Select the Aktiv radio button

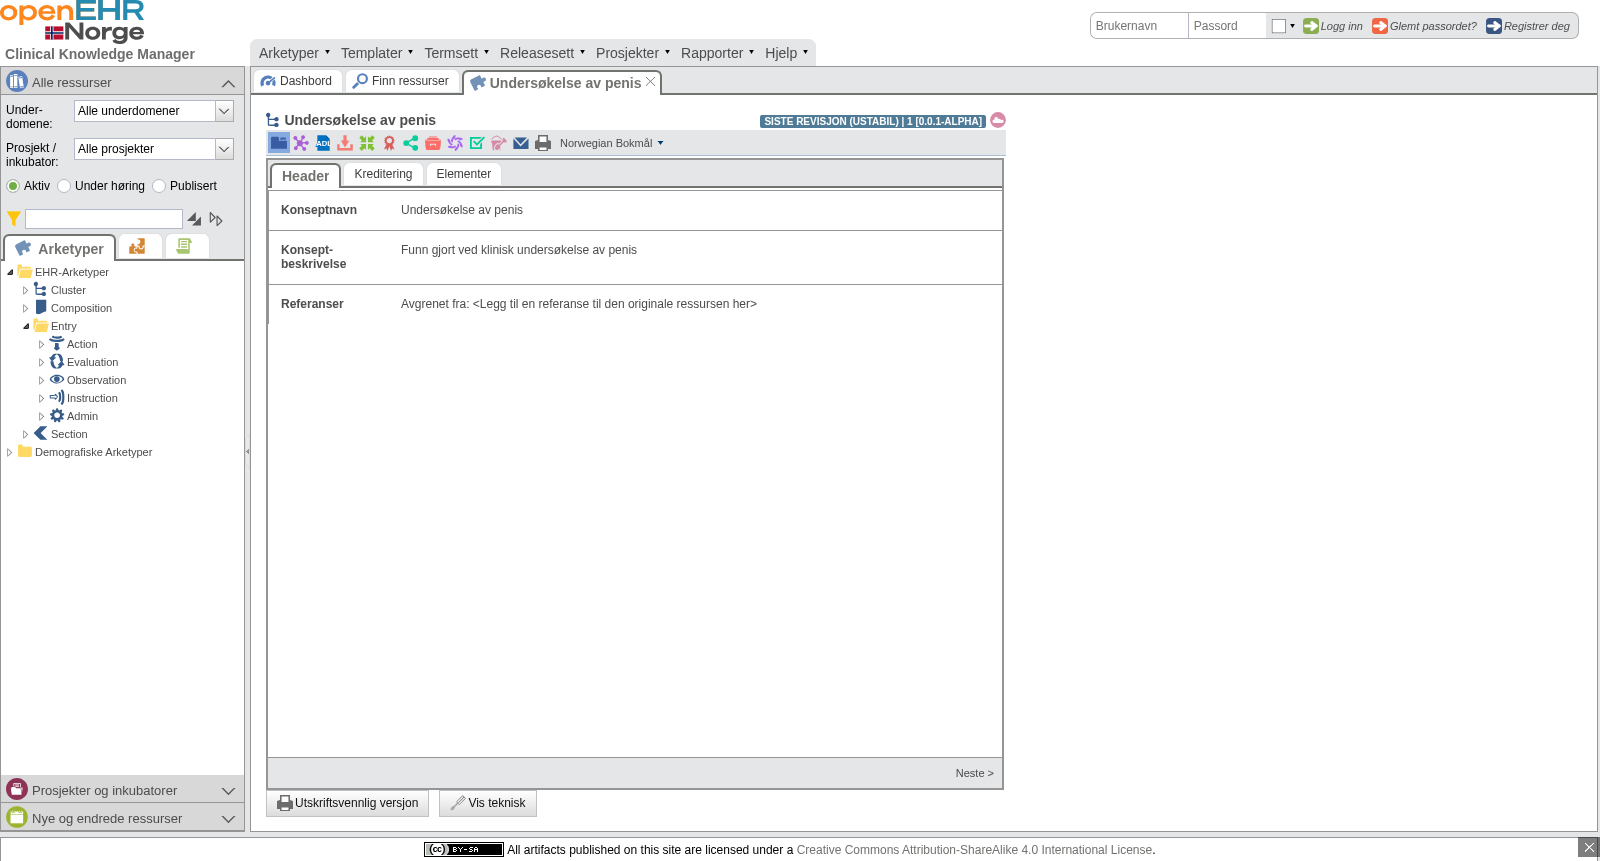point(13,186)
